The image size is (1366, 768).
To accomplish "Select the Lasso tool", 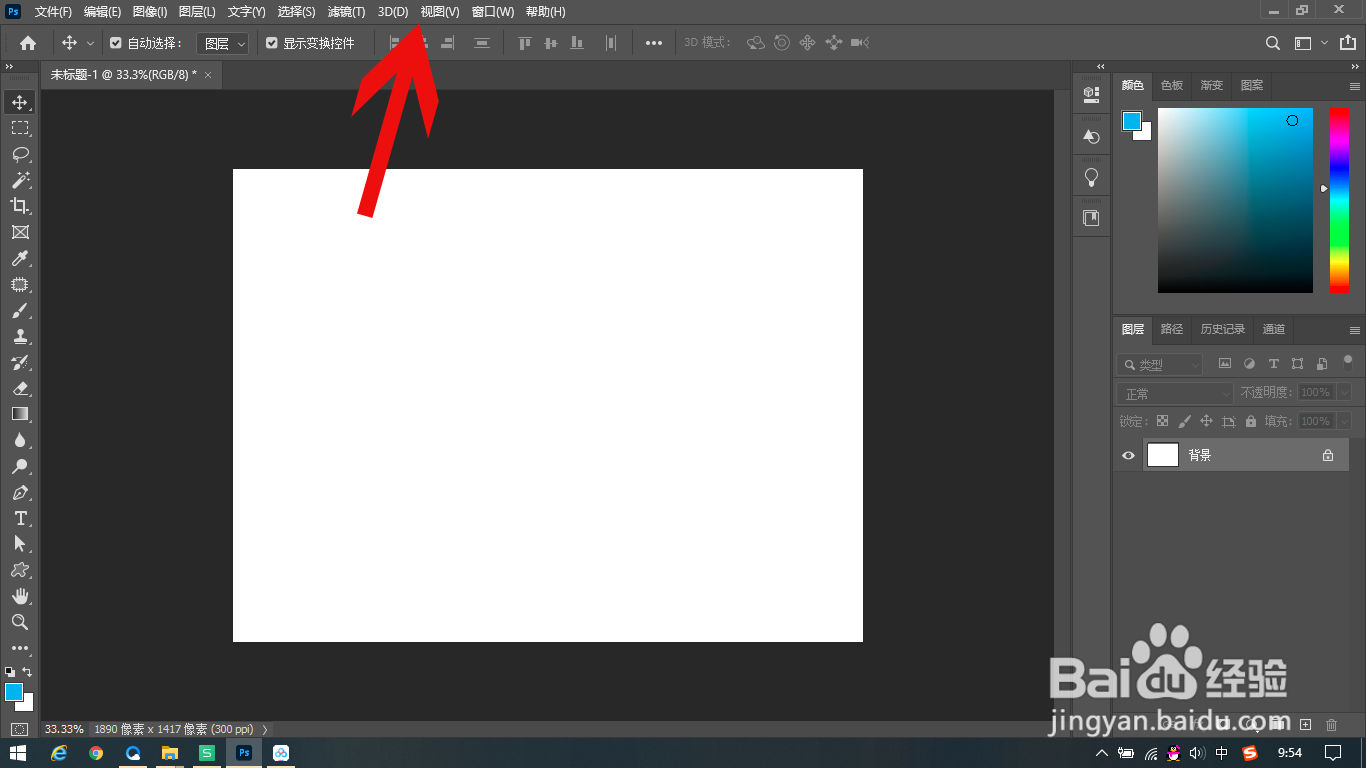I will (x=20, y=154).
